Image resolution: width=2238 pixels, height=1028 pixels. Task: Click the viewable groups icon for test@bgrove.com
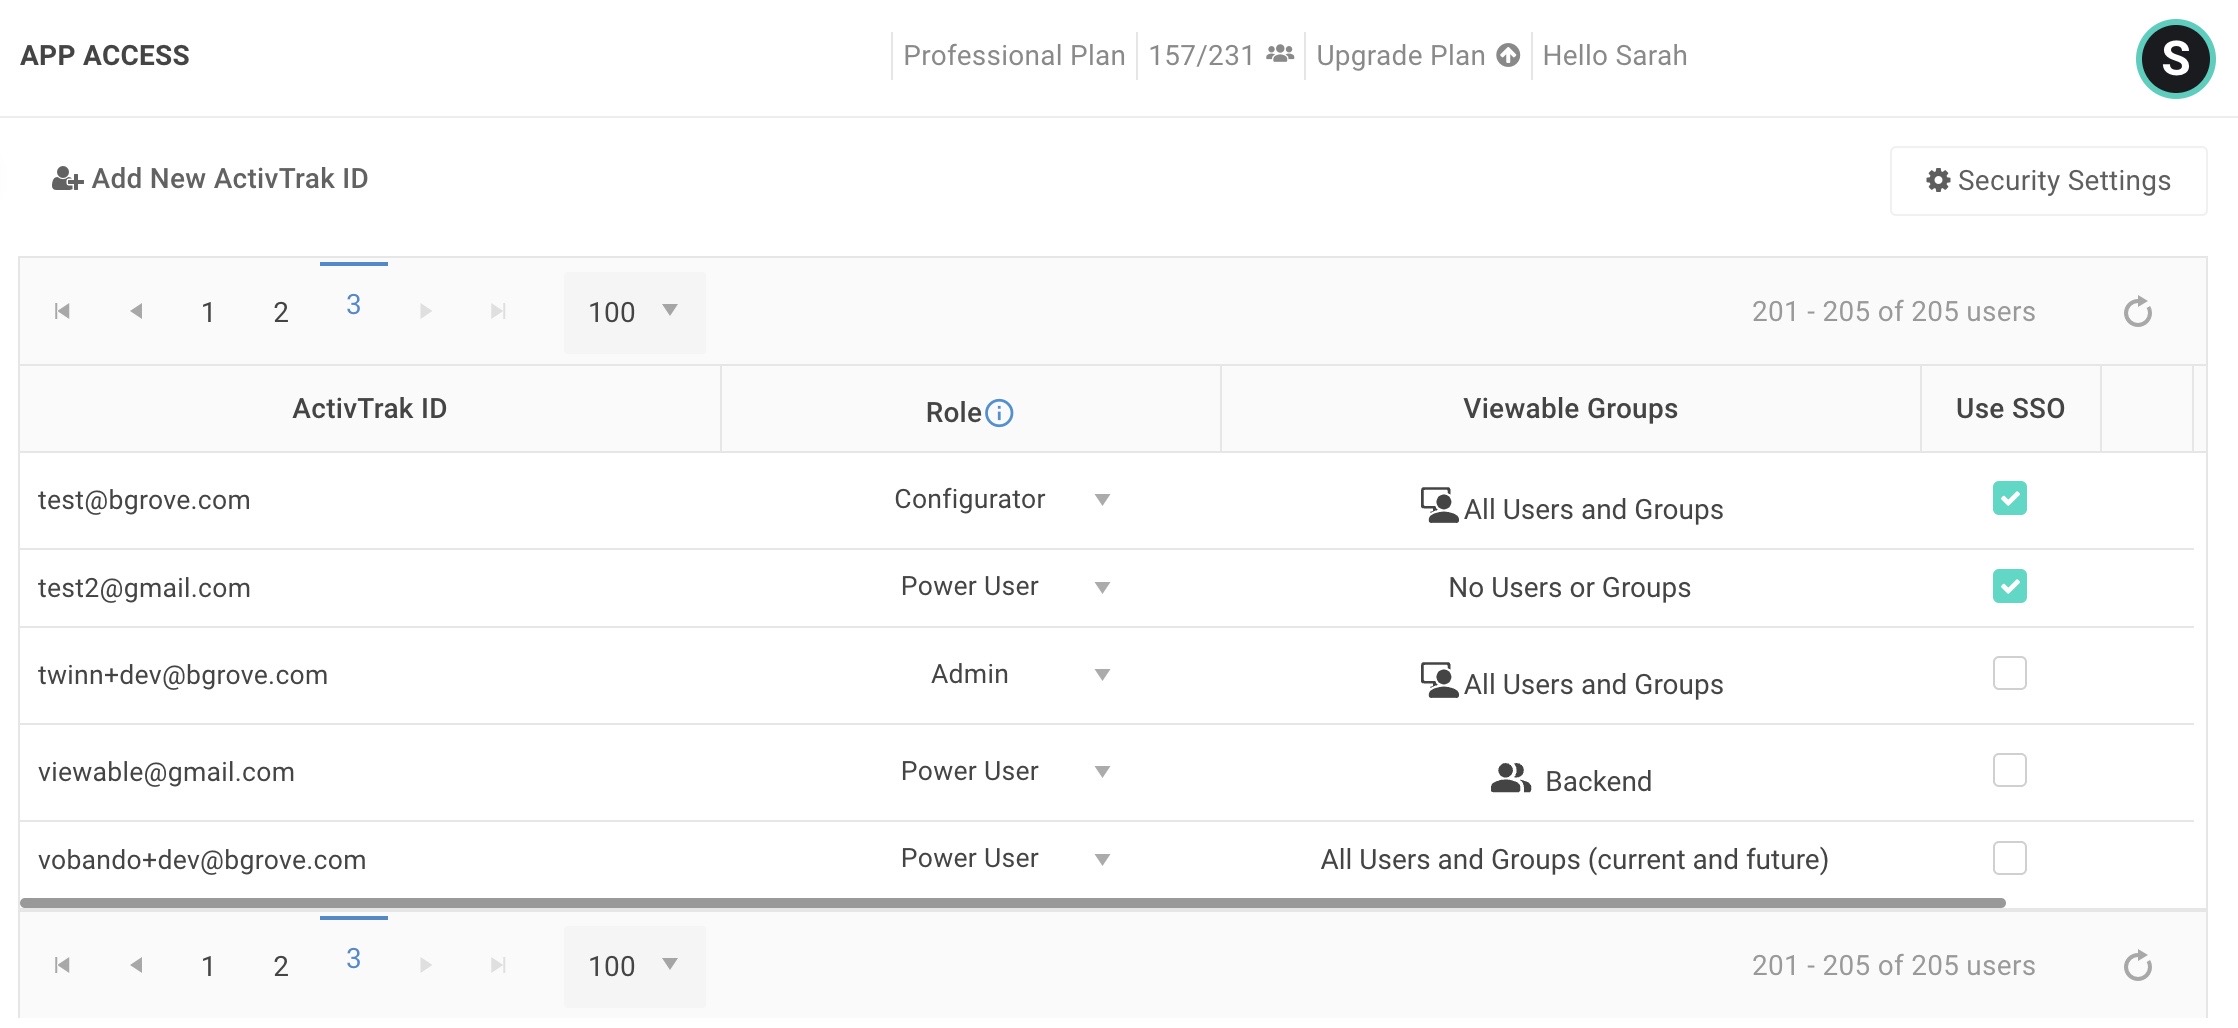pyautogui.click(x=1439, y=505)
